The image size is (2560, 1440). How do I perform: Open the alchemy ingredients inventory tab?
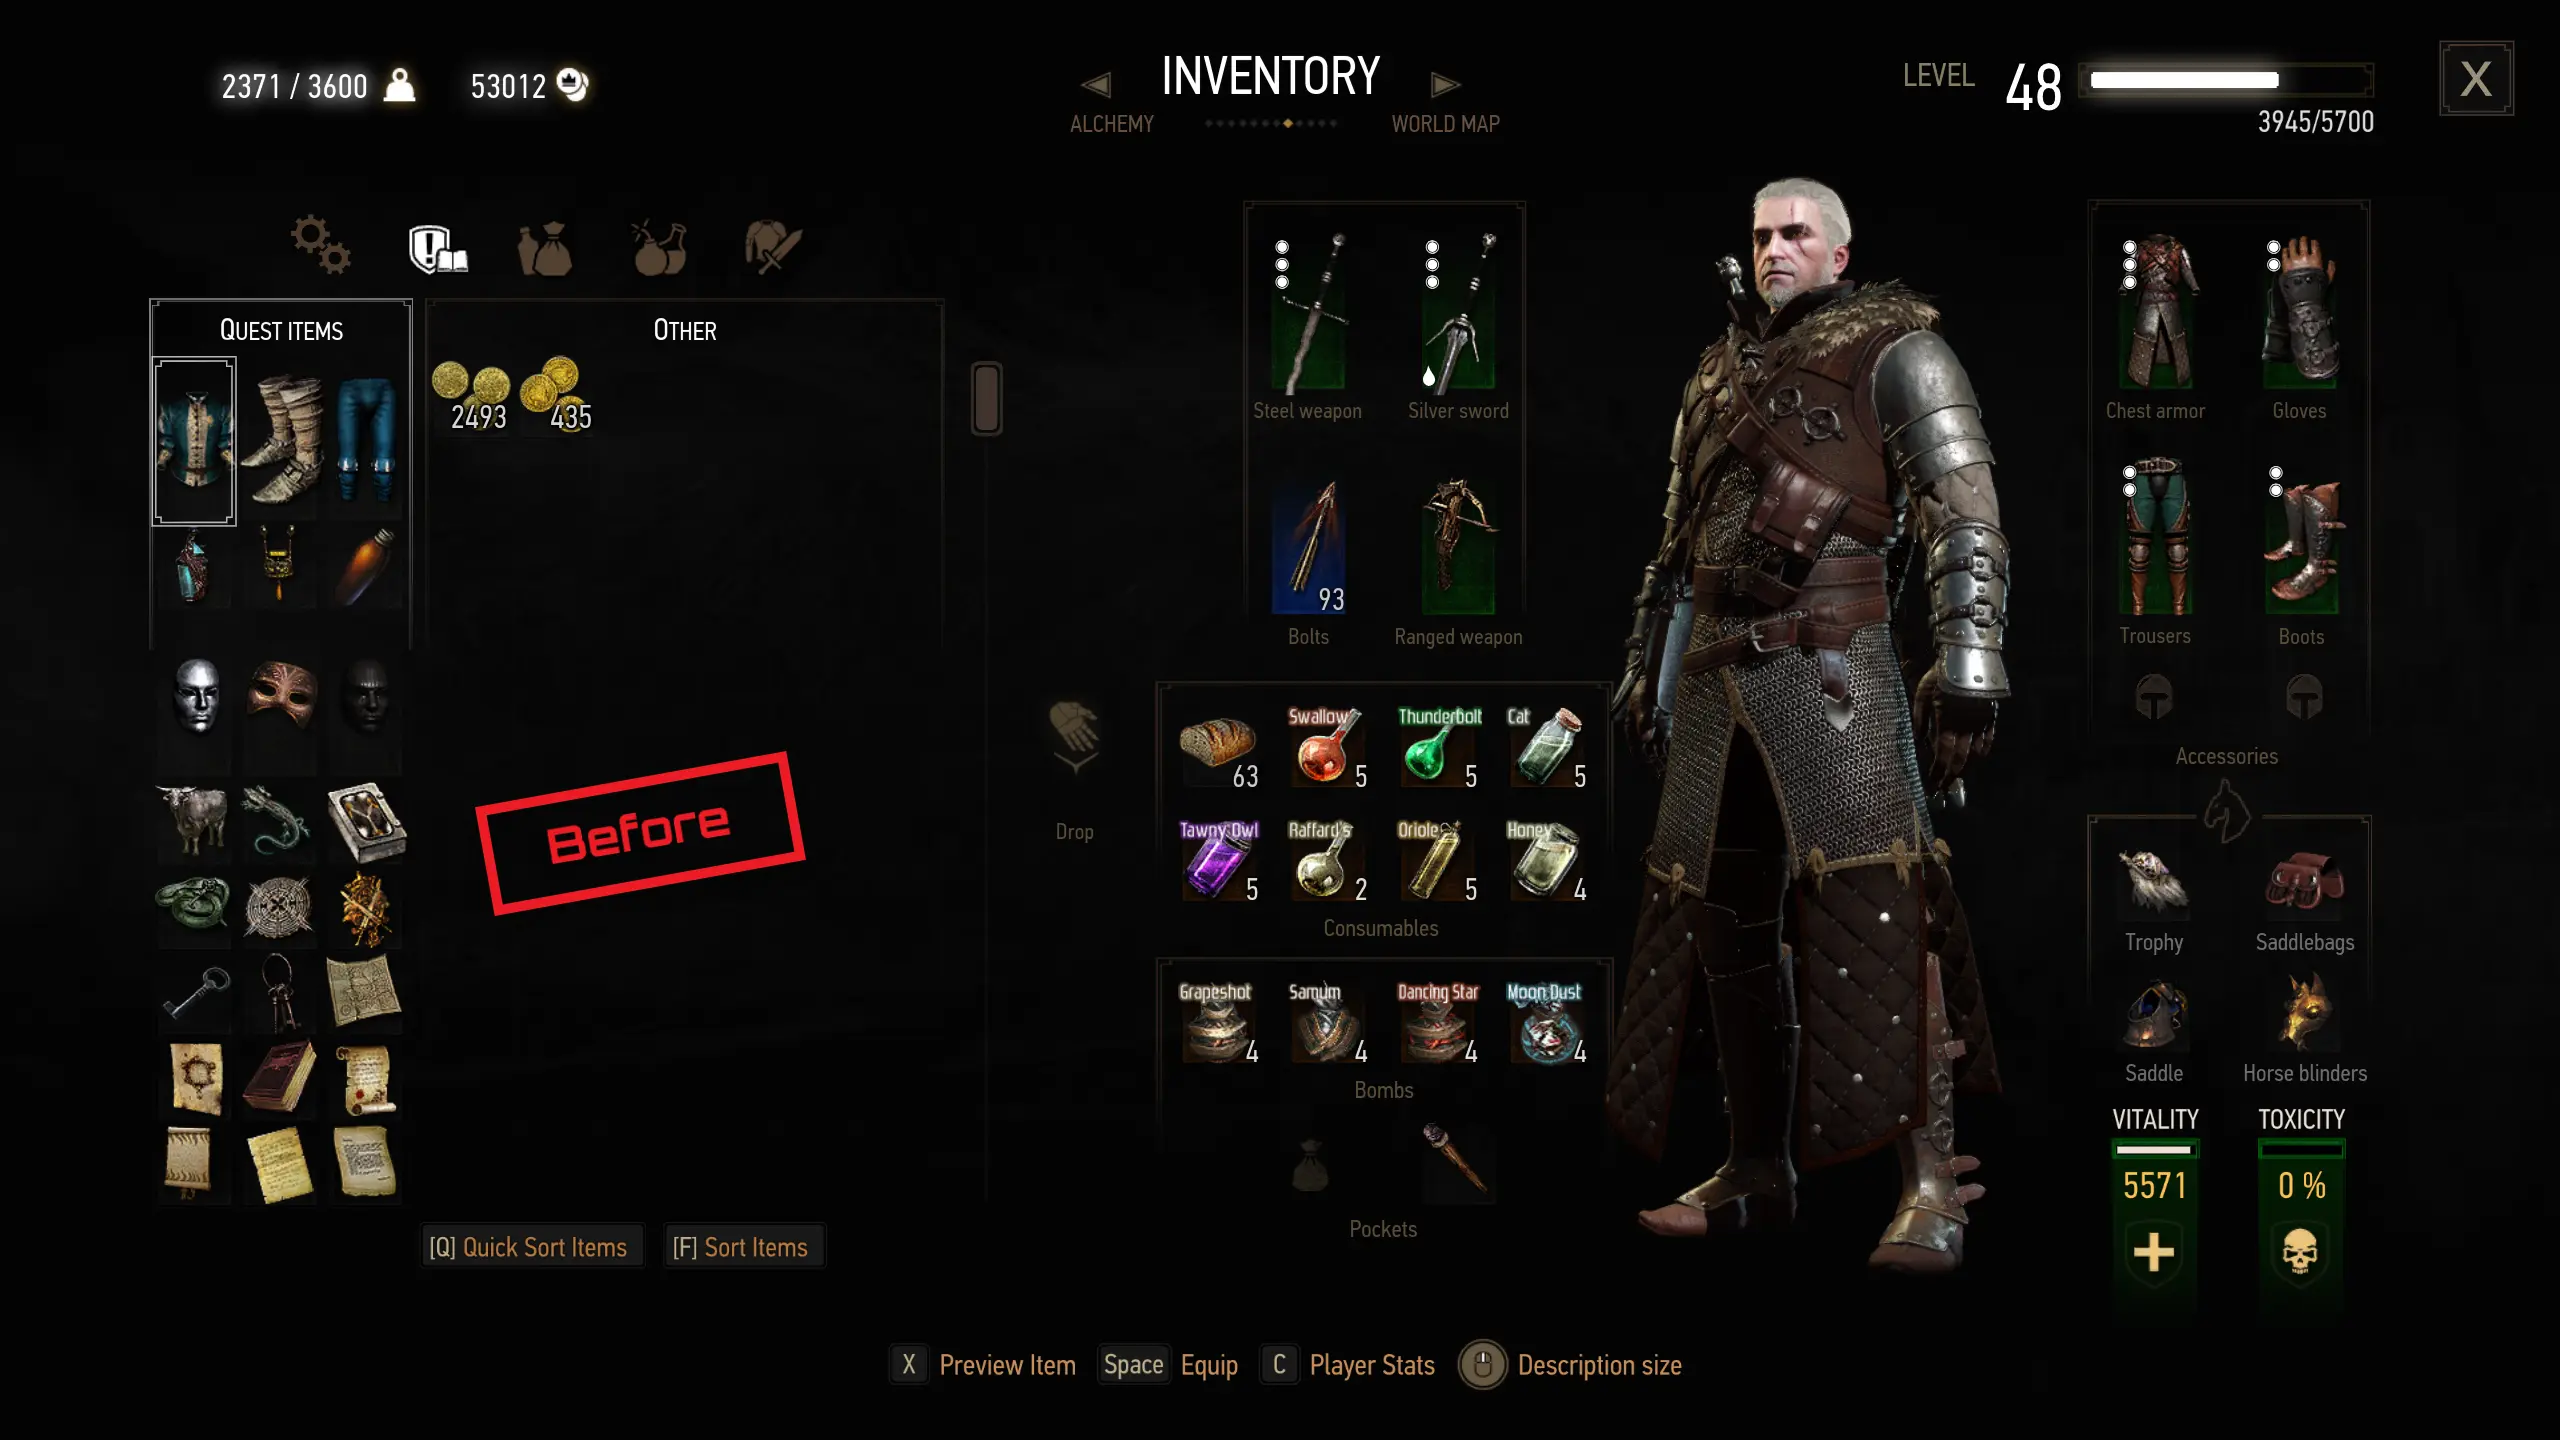[659, 248]
